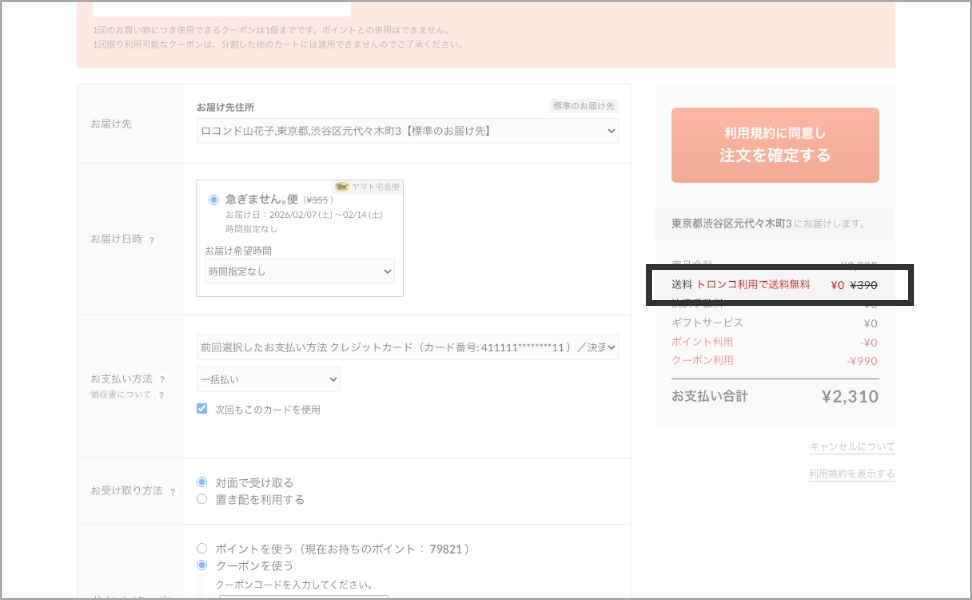972x600 pixels.
Task: Open the お届け先住所 address dropdown
Action: point(408,131)
